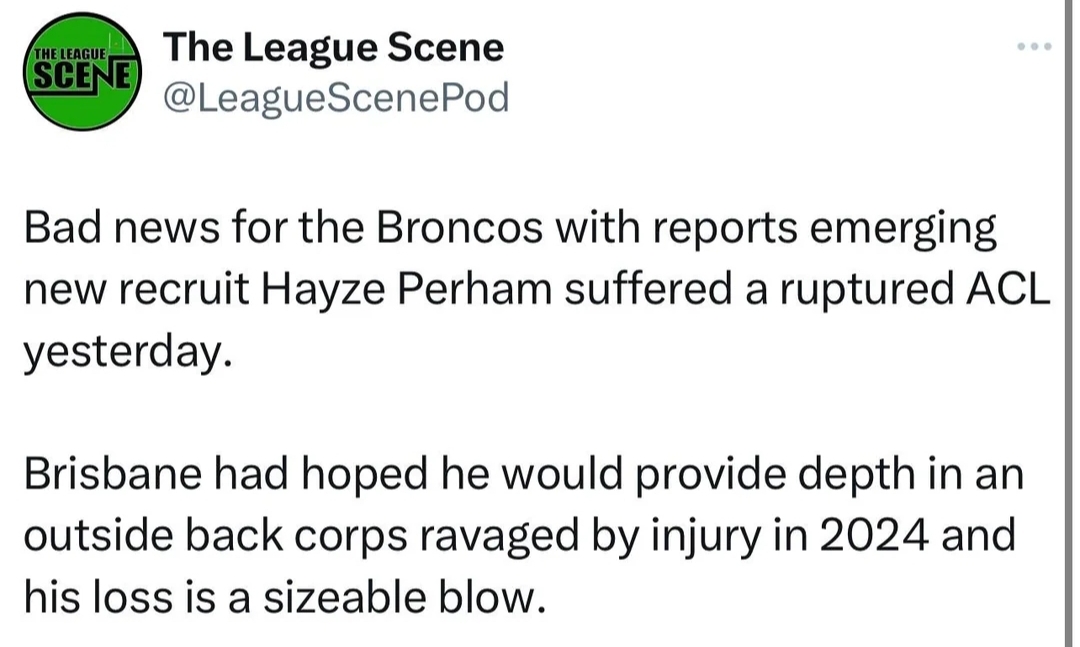Click the word Brisbane in second paragraph
The image size is (1080, 647).
[113, 475]
